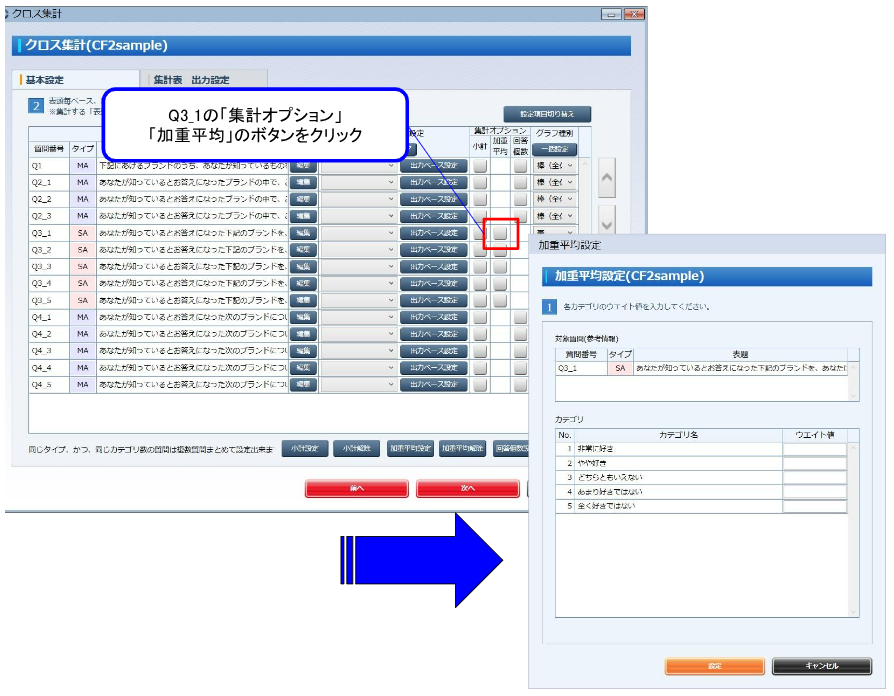
Task: Open the graph type dropdown for Q1
Action: [x=556, y=165]
